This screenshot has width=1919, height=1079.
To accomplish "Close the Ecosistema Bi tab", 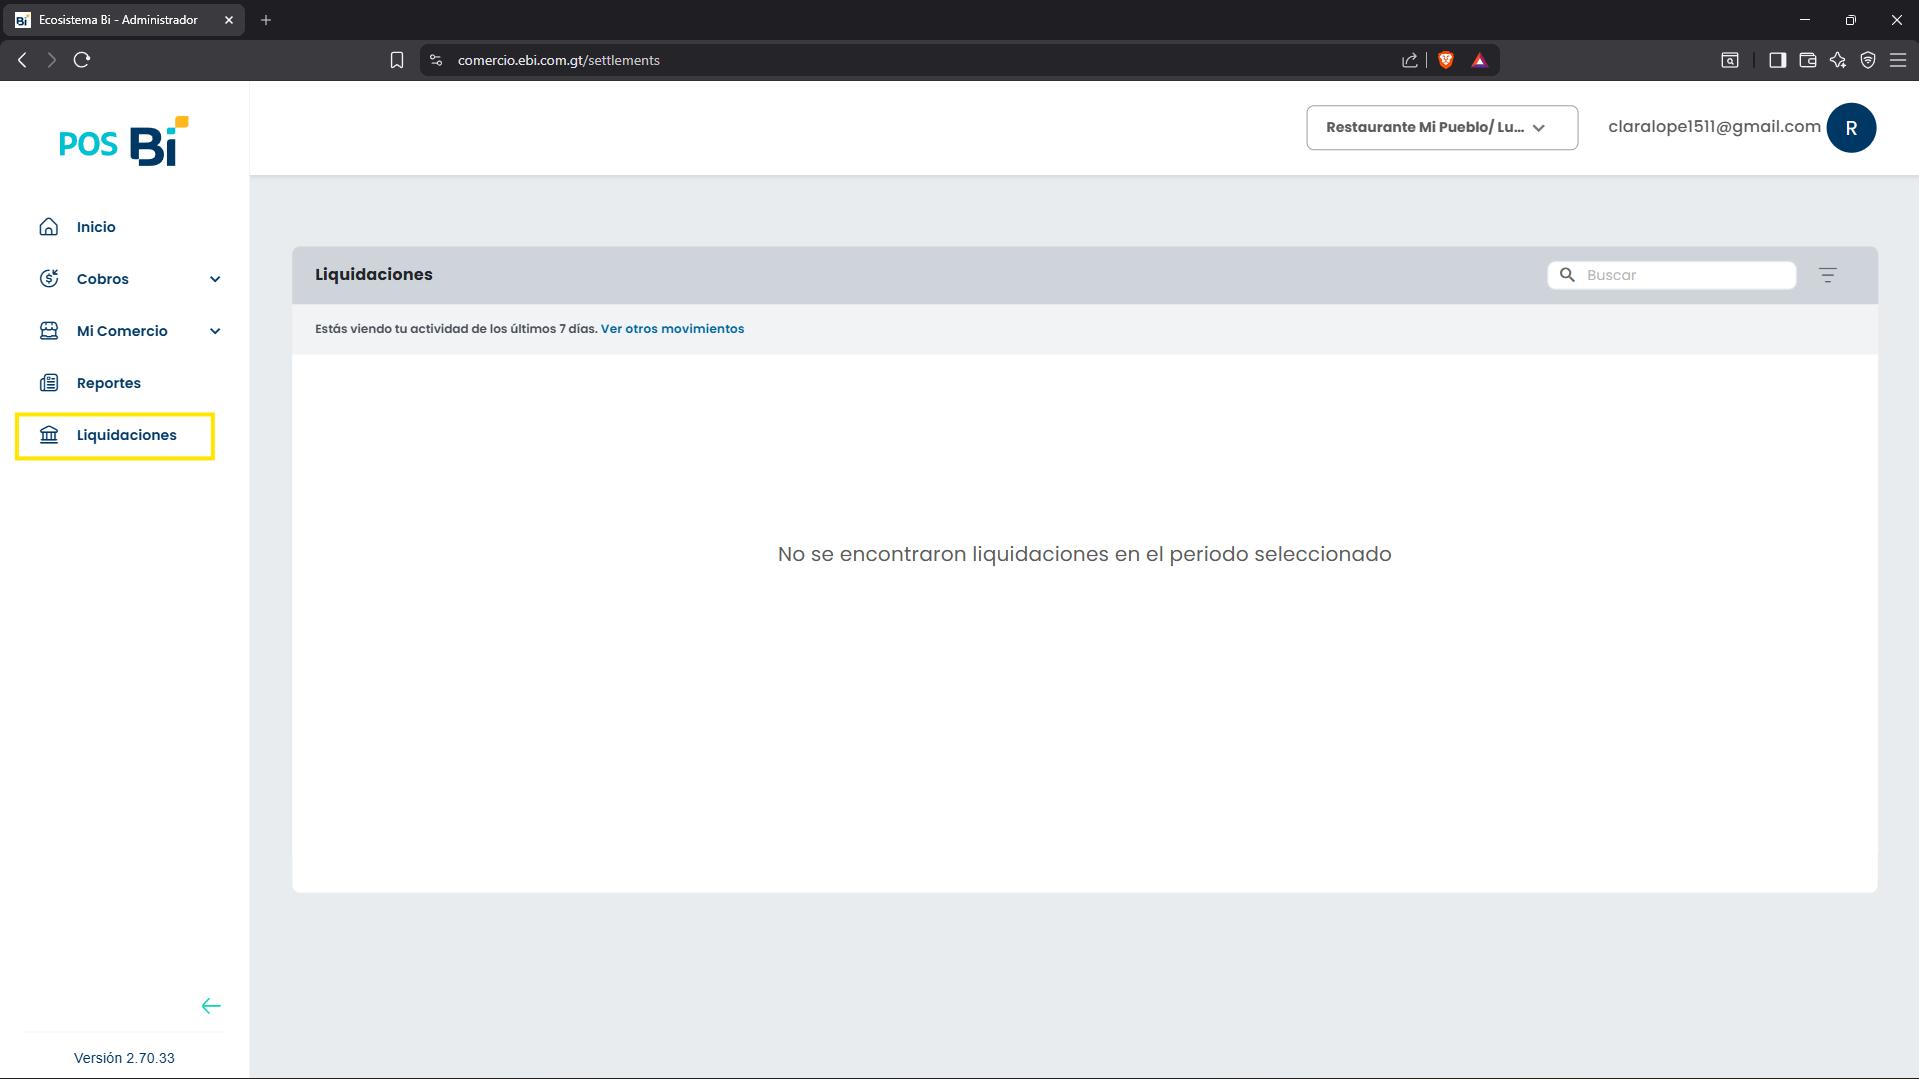I will pos(229,20).
